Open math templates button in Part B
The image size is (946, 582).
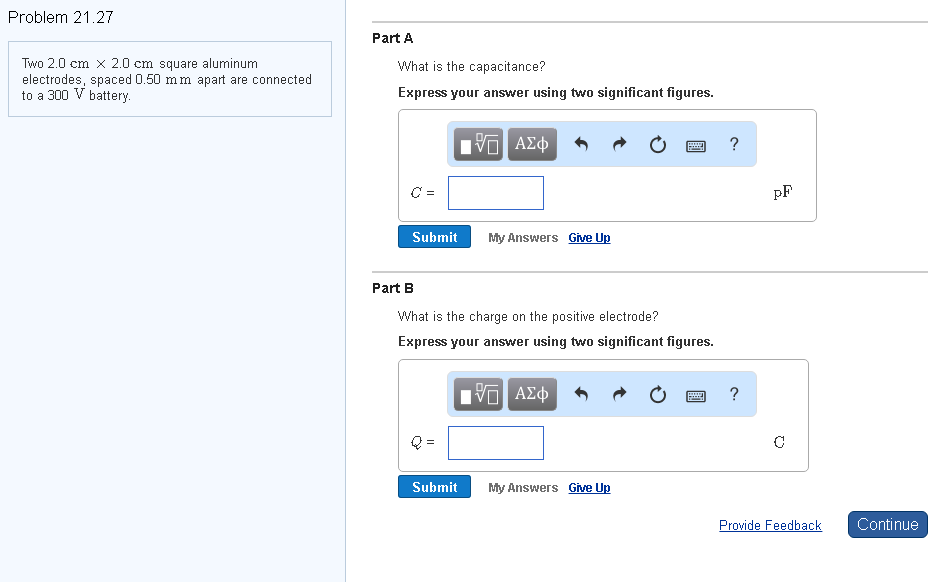click(x=480, y=394)
